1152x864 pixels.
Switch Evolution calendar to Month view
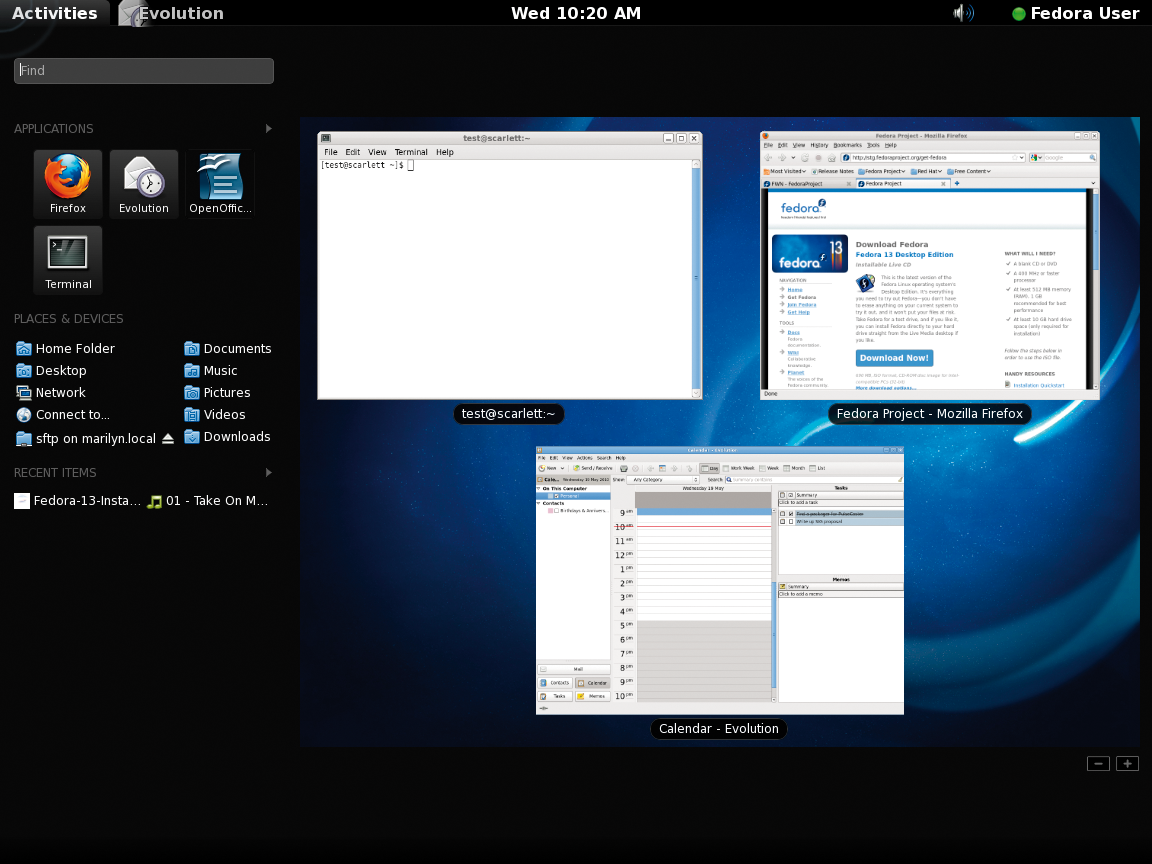(795, 468)
